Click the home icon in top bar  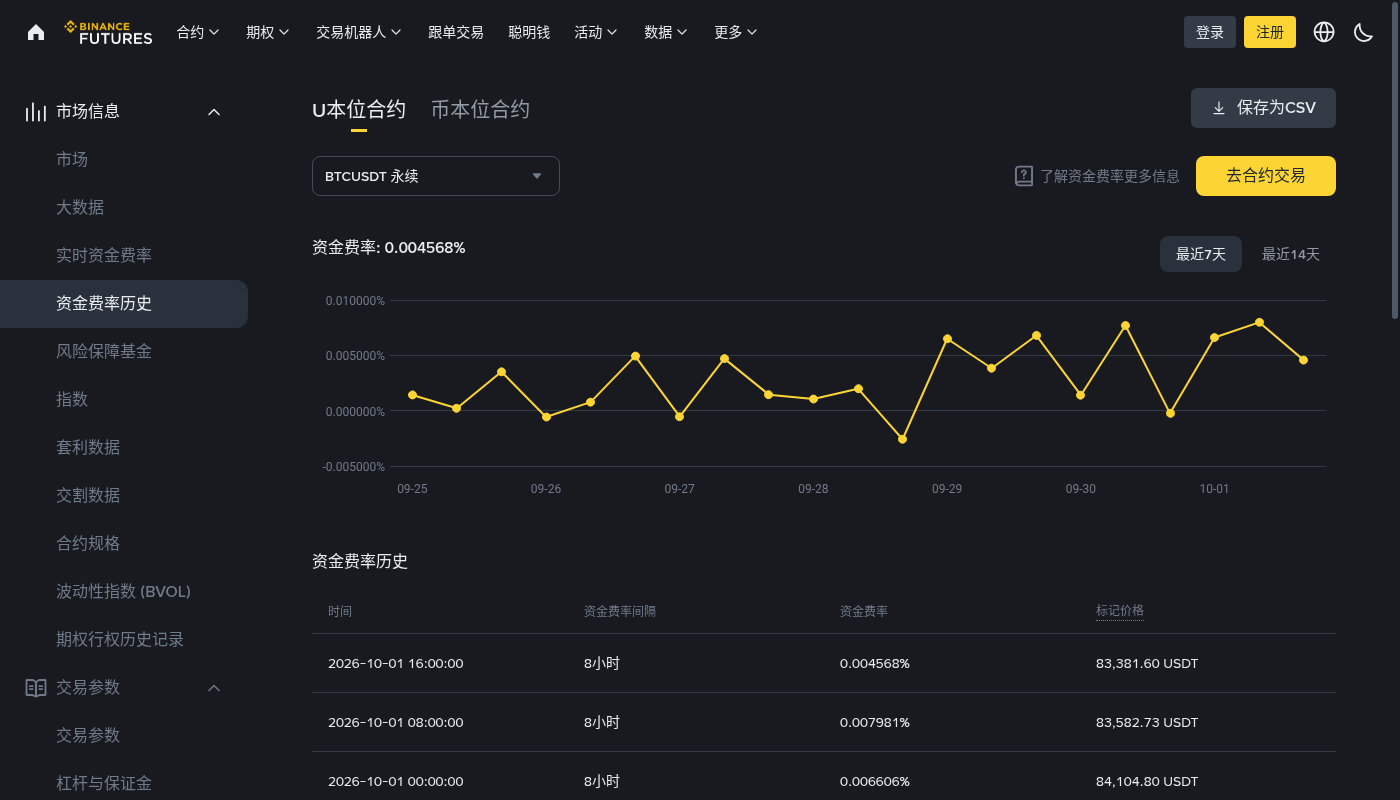(x=36, y=32)
